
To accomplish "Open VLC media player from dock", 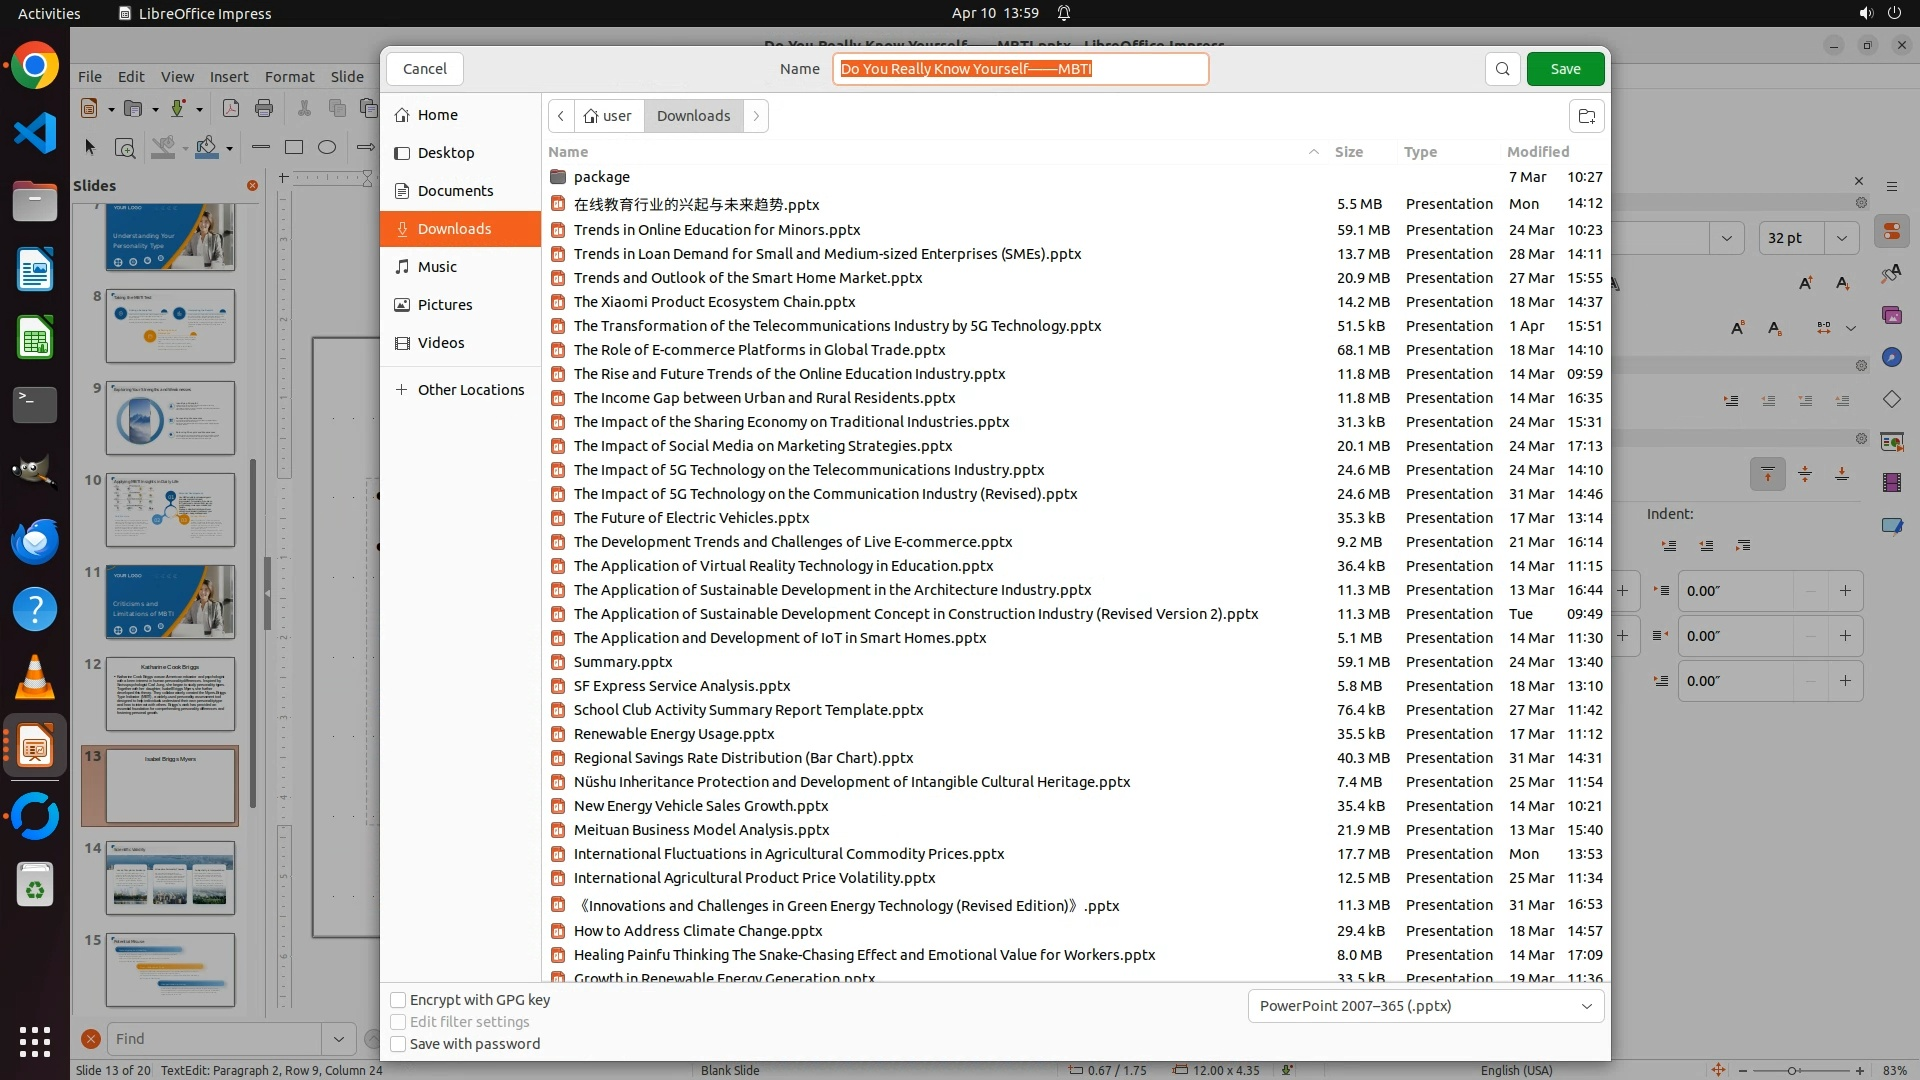I will pyautogui.click(x=35, y=678).
